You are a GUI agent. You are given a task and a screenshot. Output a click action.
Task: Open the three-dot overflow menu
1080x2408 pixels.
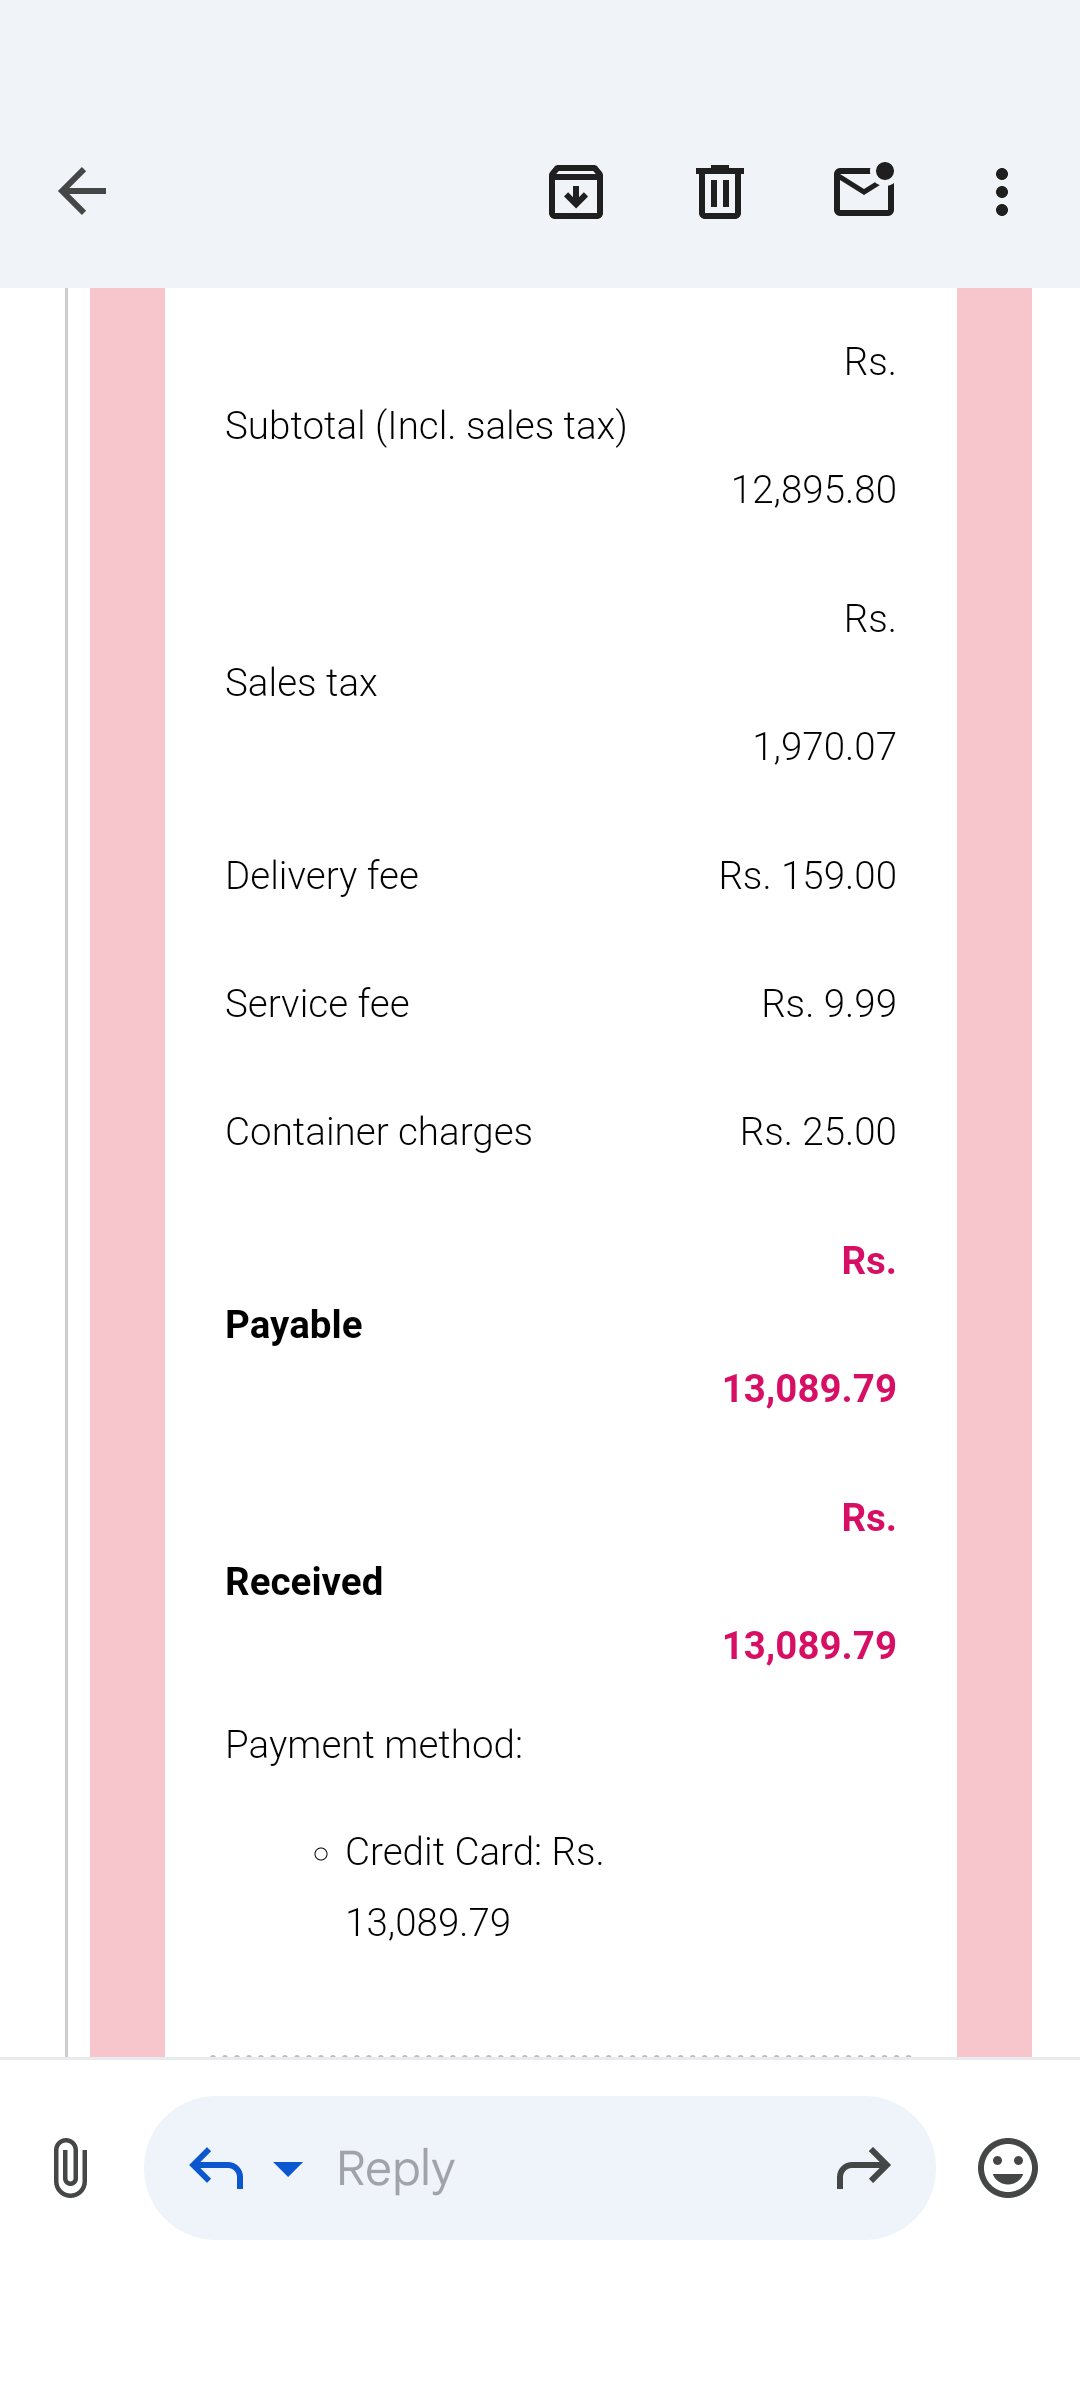[1002, 191]
